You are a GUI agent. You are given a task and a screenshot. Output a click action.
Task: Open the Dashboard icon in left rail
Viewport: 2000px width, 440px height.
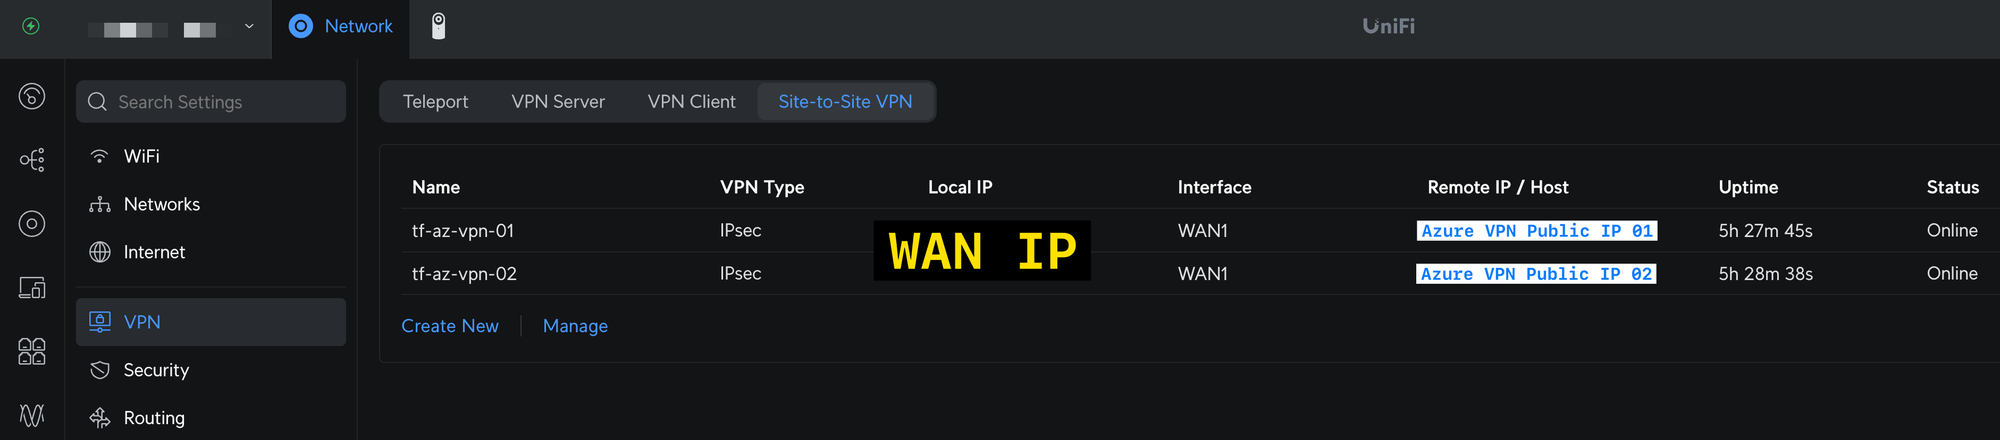coord(32,96)
